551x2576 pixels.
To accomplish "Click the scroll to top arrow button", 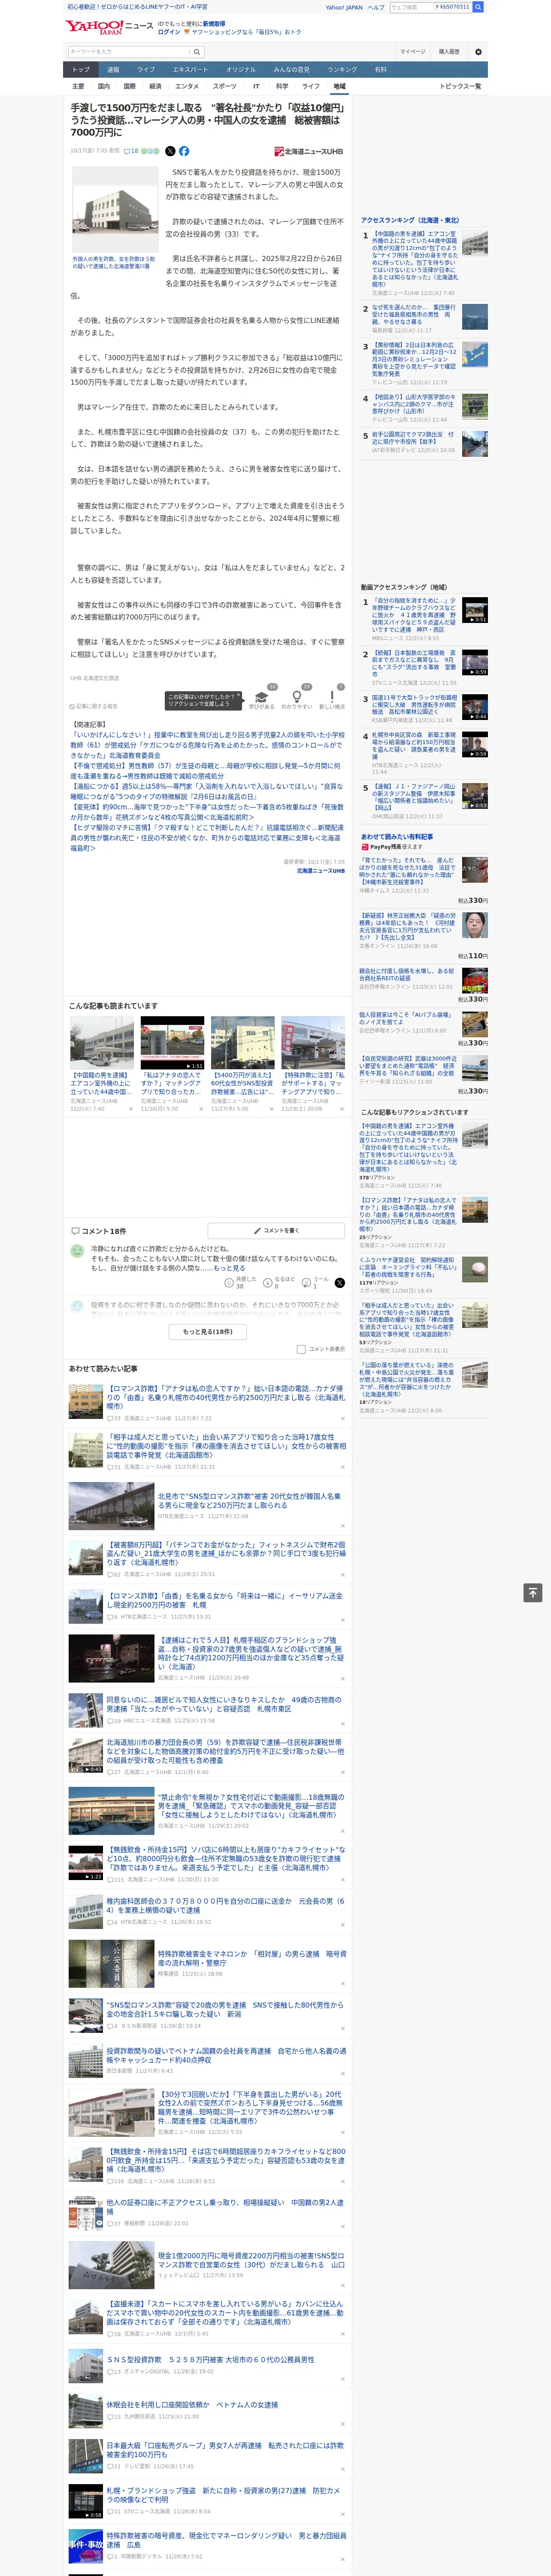I will tap(532, 1592).
